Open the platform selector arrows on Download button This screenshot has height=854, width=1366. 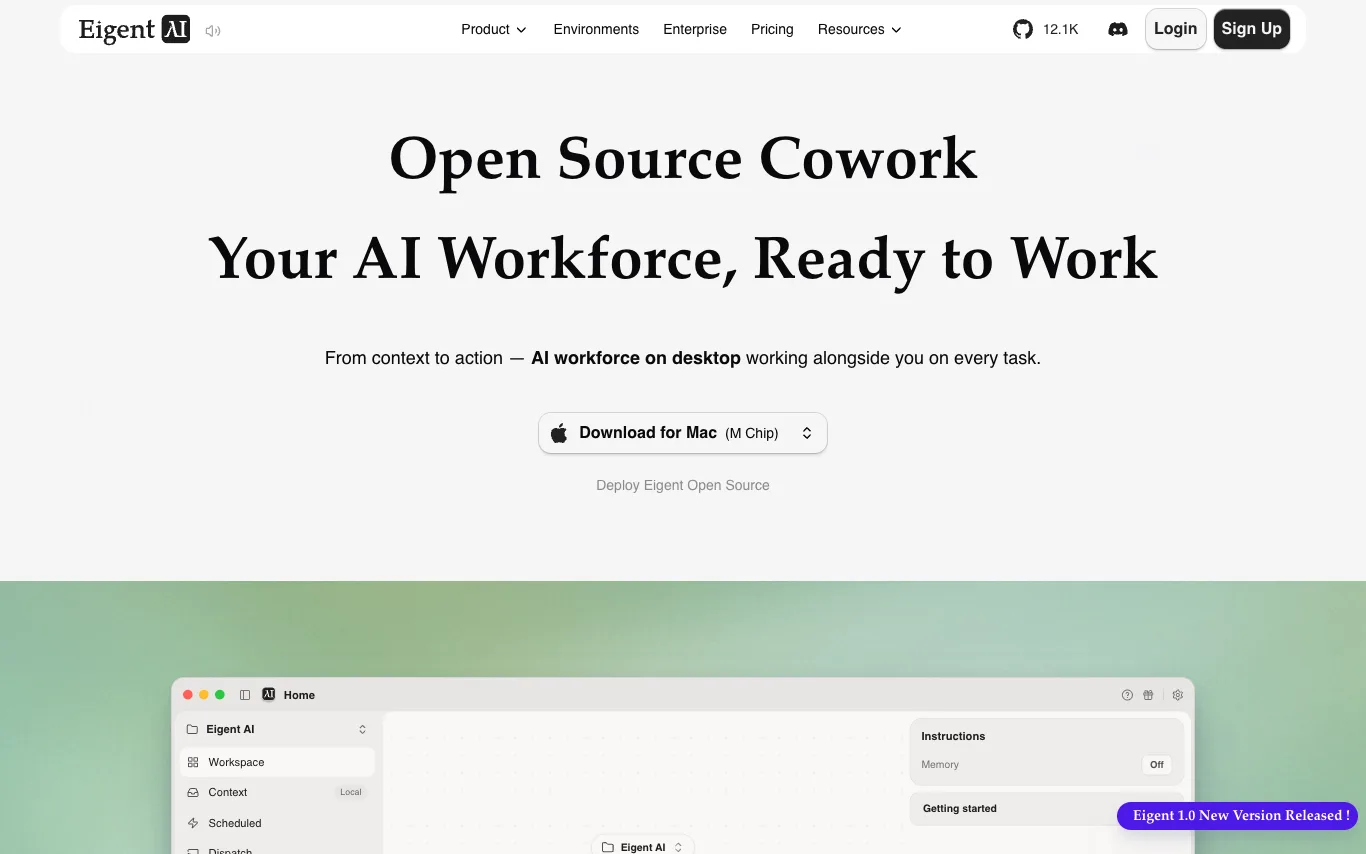[807, 433]
